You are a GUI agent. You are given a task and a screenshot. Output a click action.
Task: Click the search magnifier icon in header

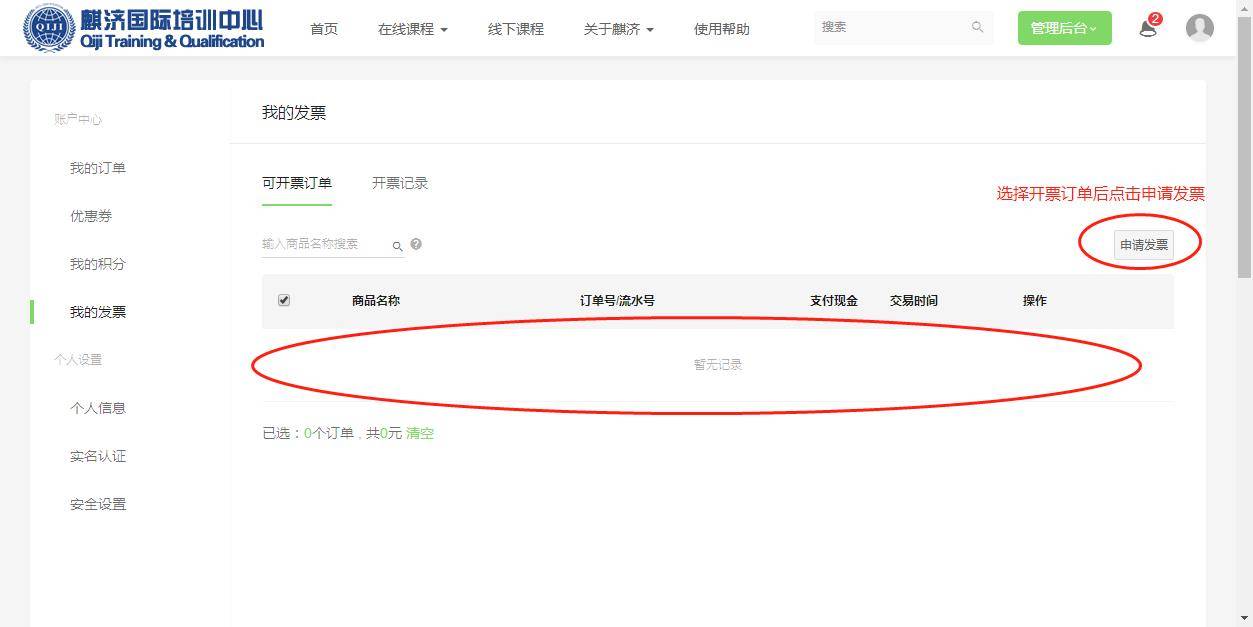977,28
